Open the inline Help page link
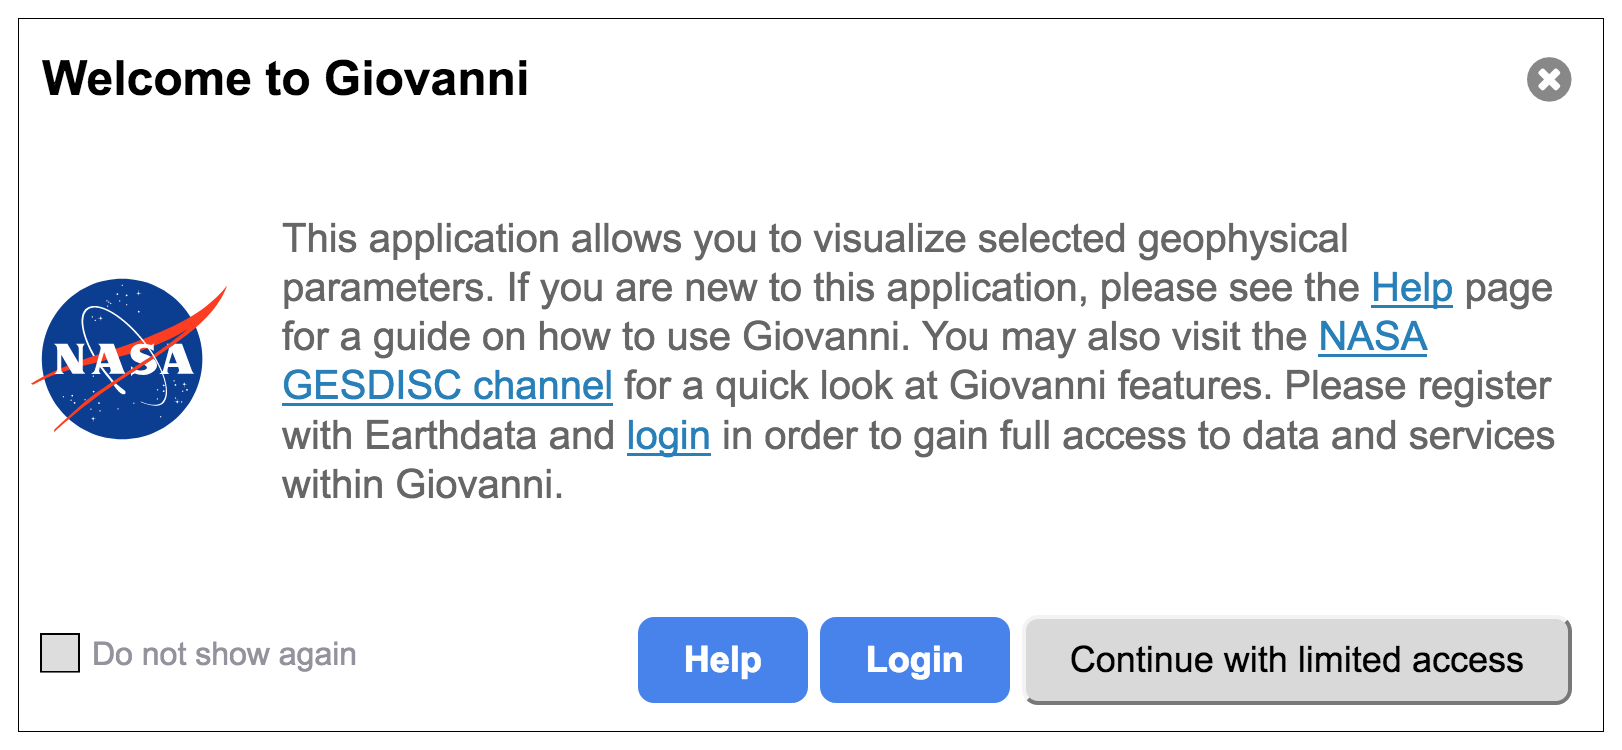The image size is (1622, 750). point(1411,288)
